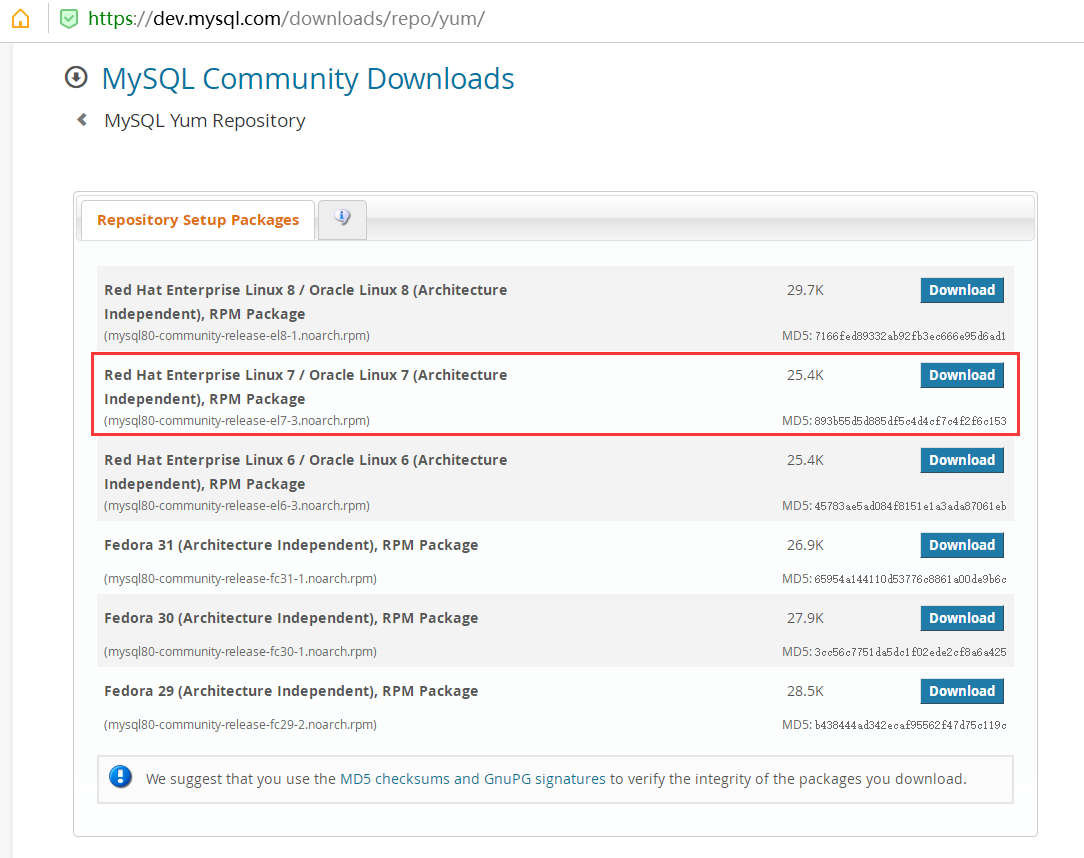Open the info icon tab
1084x858 pixels.
[342, 219]
